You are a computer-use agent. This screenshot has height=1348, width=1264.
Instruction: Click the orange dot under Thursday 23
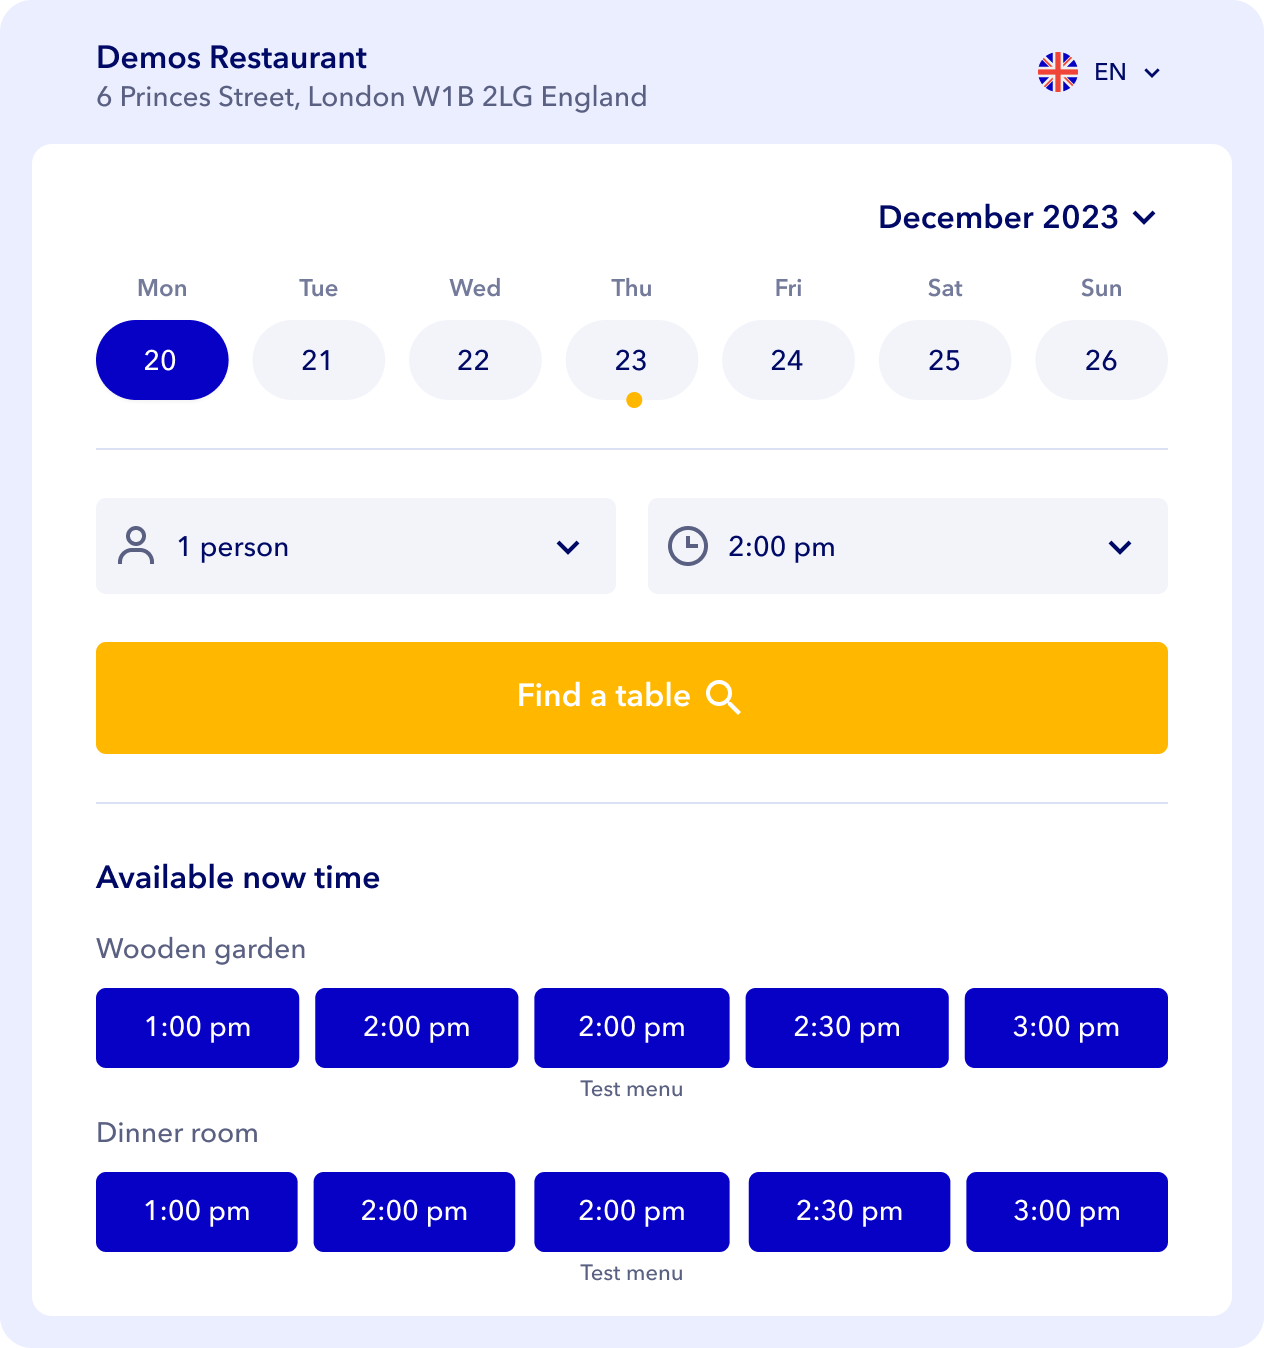633,400
